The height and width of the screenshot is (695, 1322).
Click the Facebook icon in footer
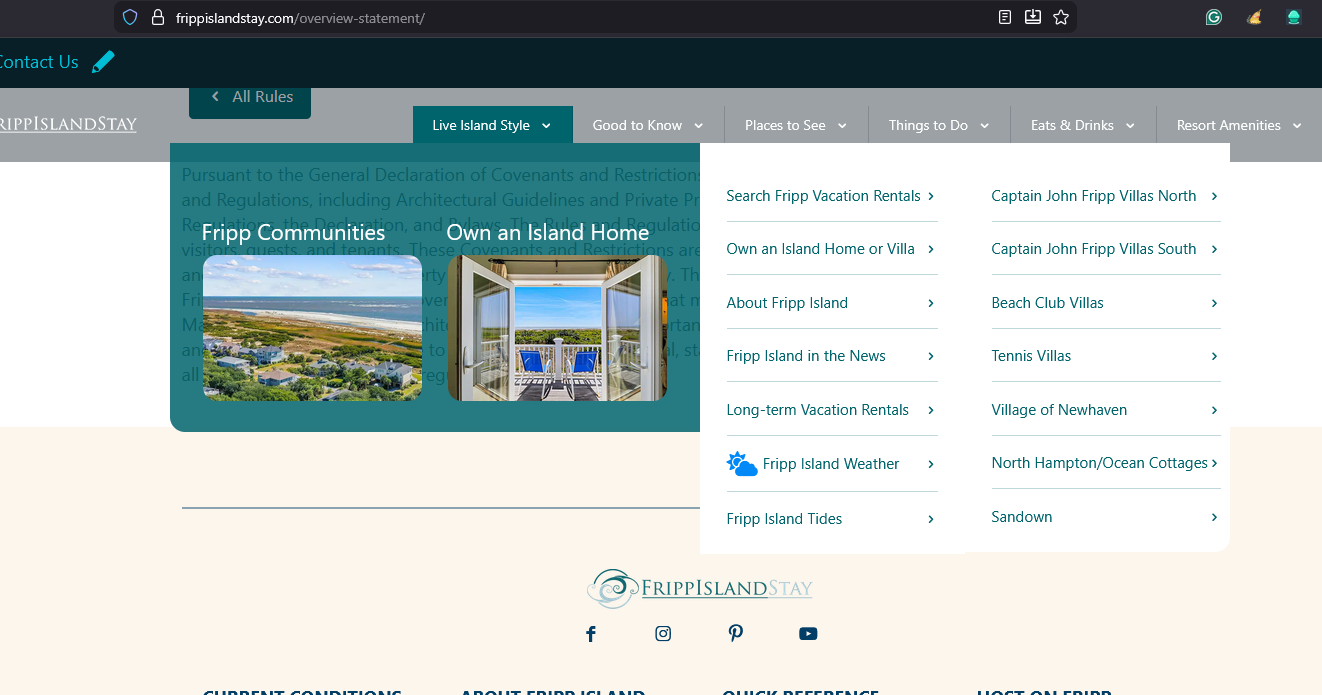[591, 634]
